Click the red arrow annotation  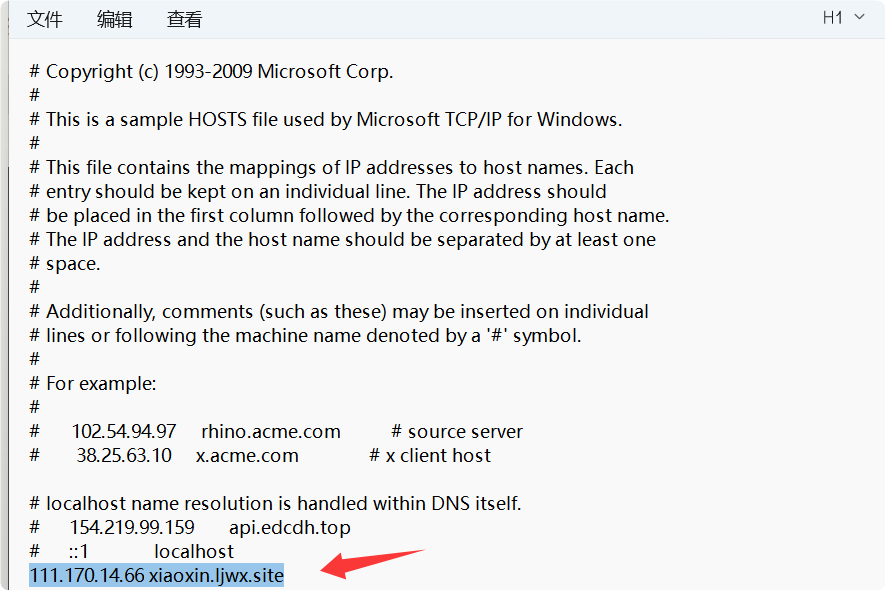[371, 562]
